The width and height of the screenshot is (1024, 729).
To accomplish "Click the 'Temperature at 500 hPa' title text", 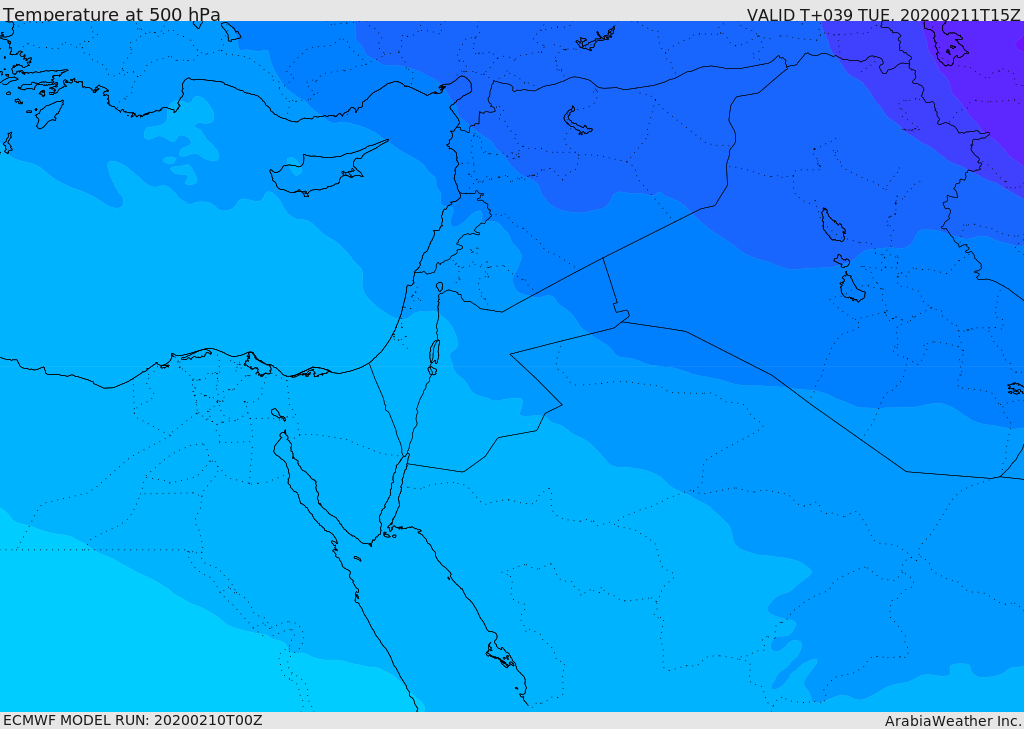I will point(112,14).
